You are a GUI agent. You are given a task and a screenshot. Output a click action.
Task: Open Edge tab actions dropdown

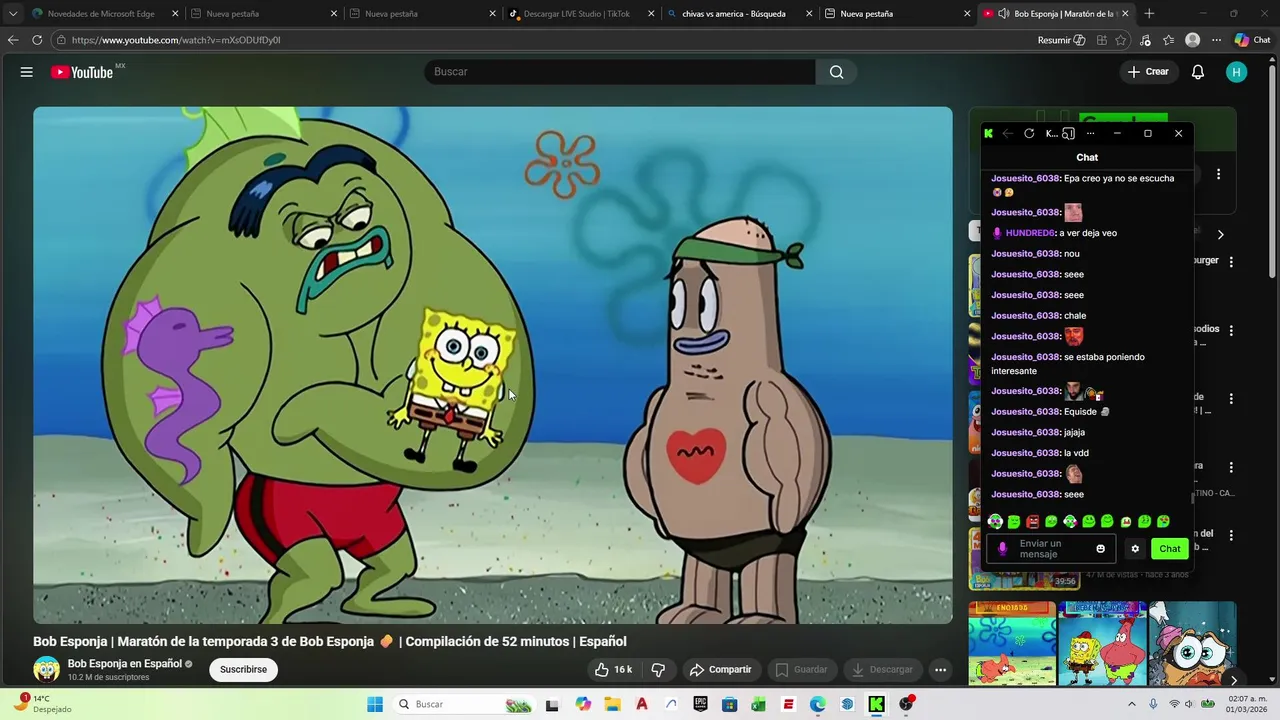(13, 14)
